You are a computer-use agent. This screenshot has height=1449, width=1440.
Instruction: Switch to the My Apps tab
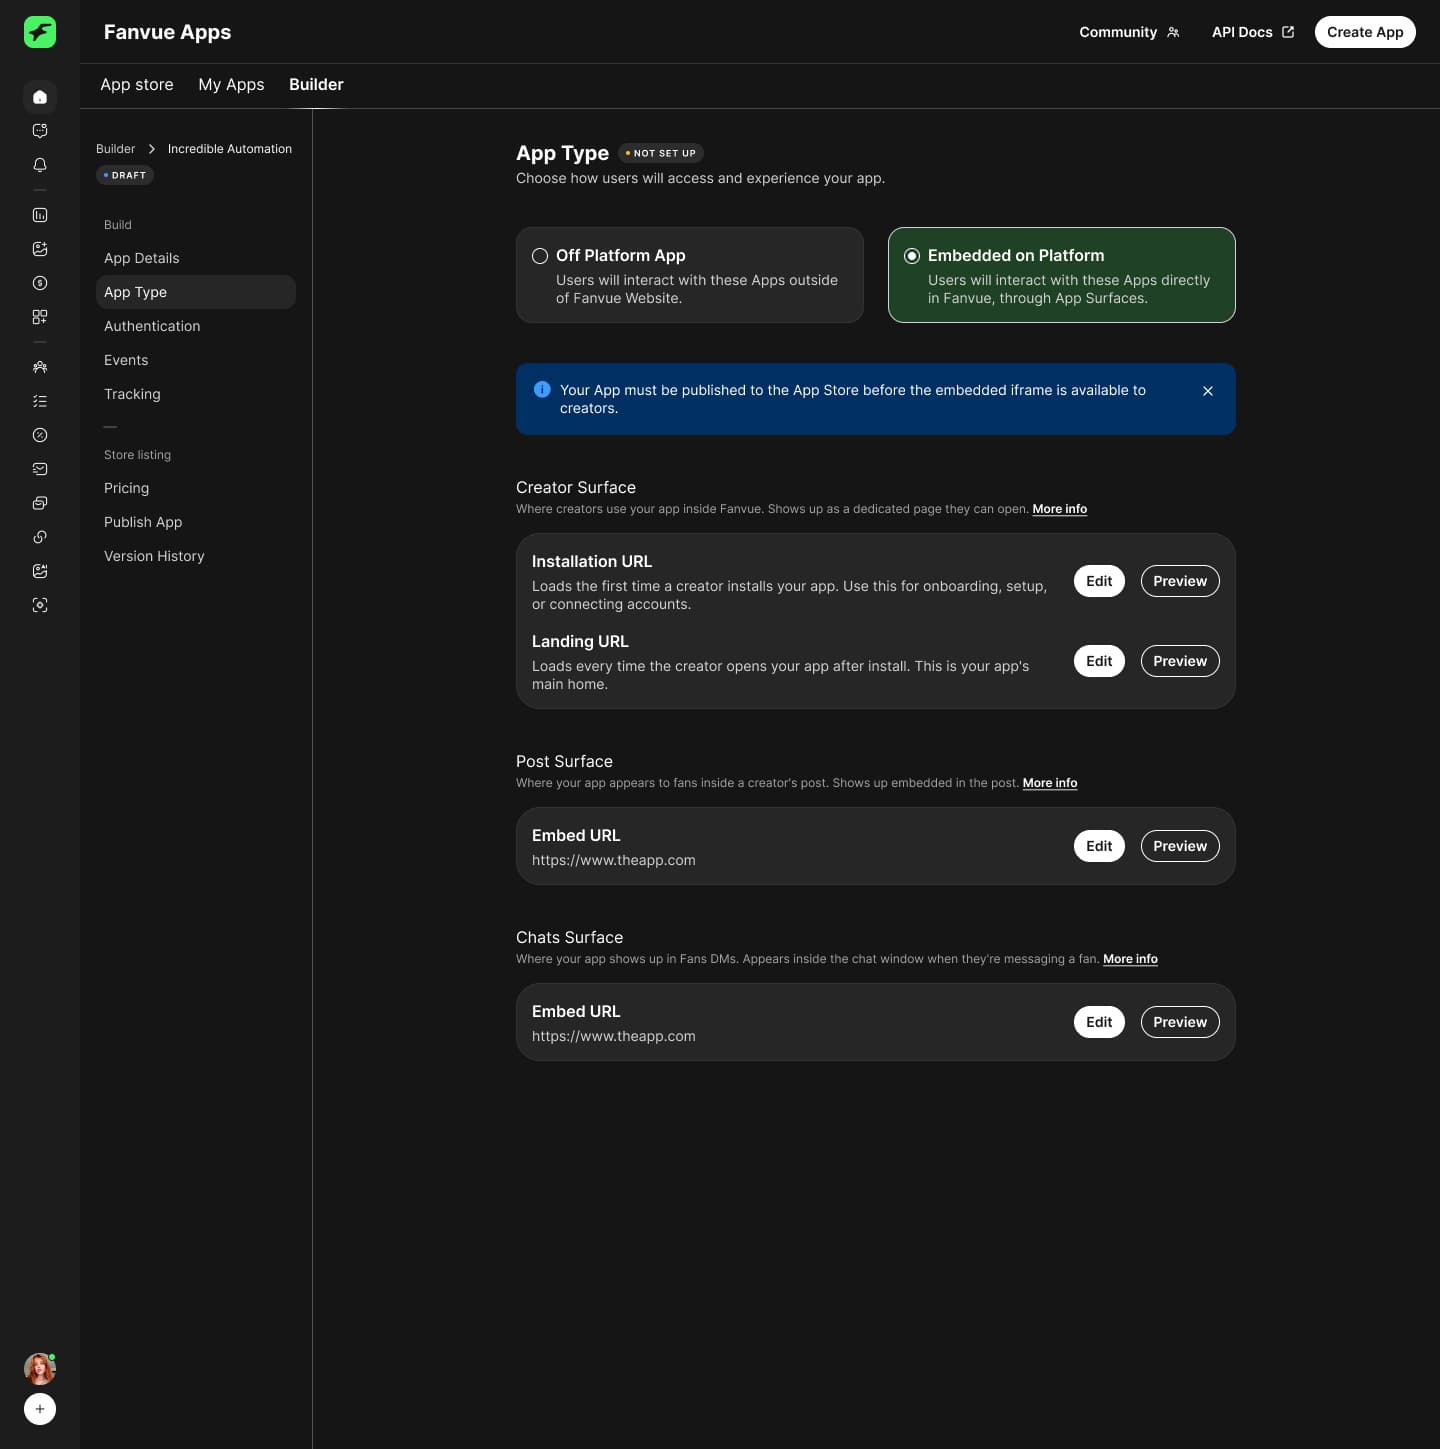point(231,85)
